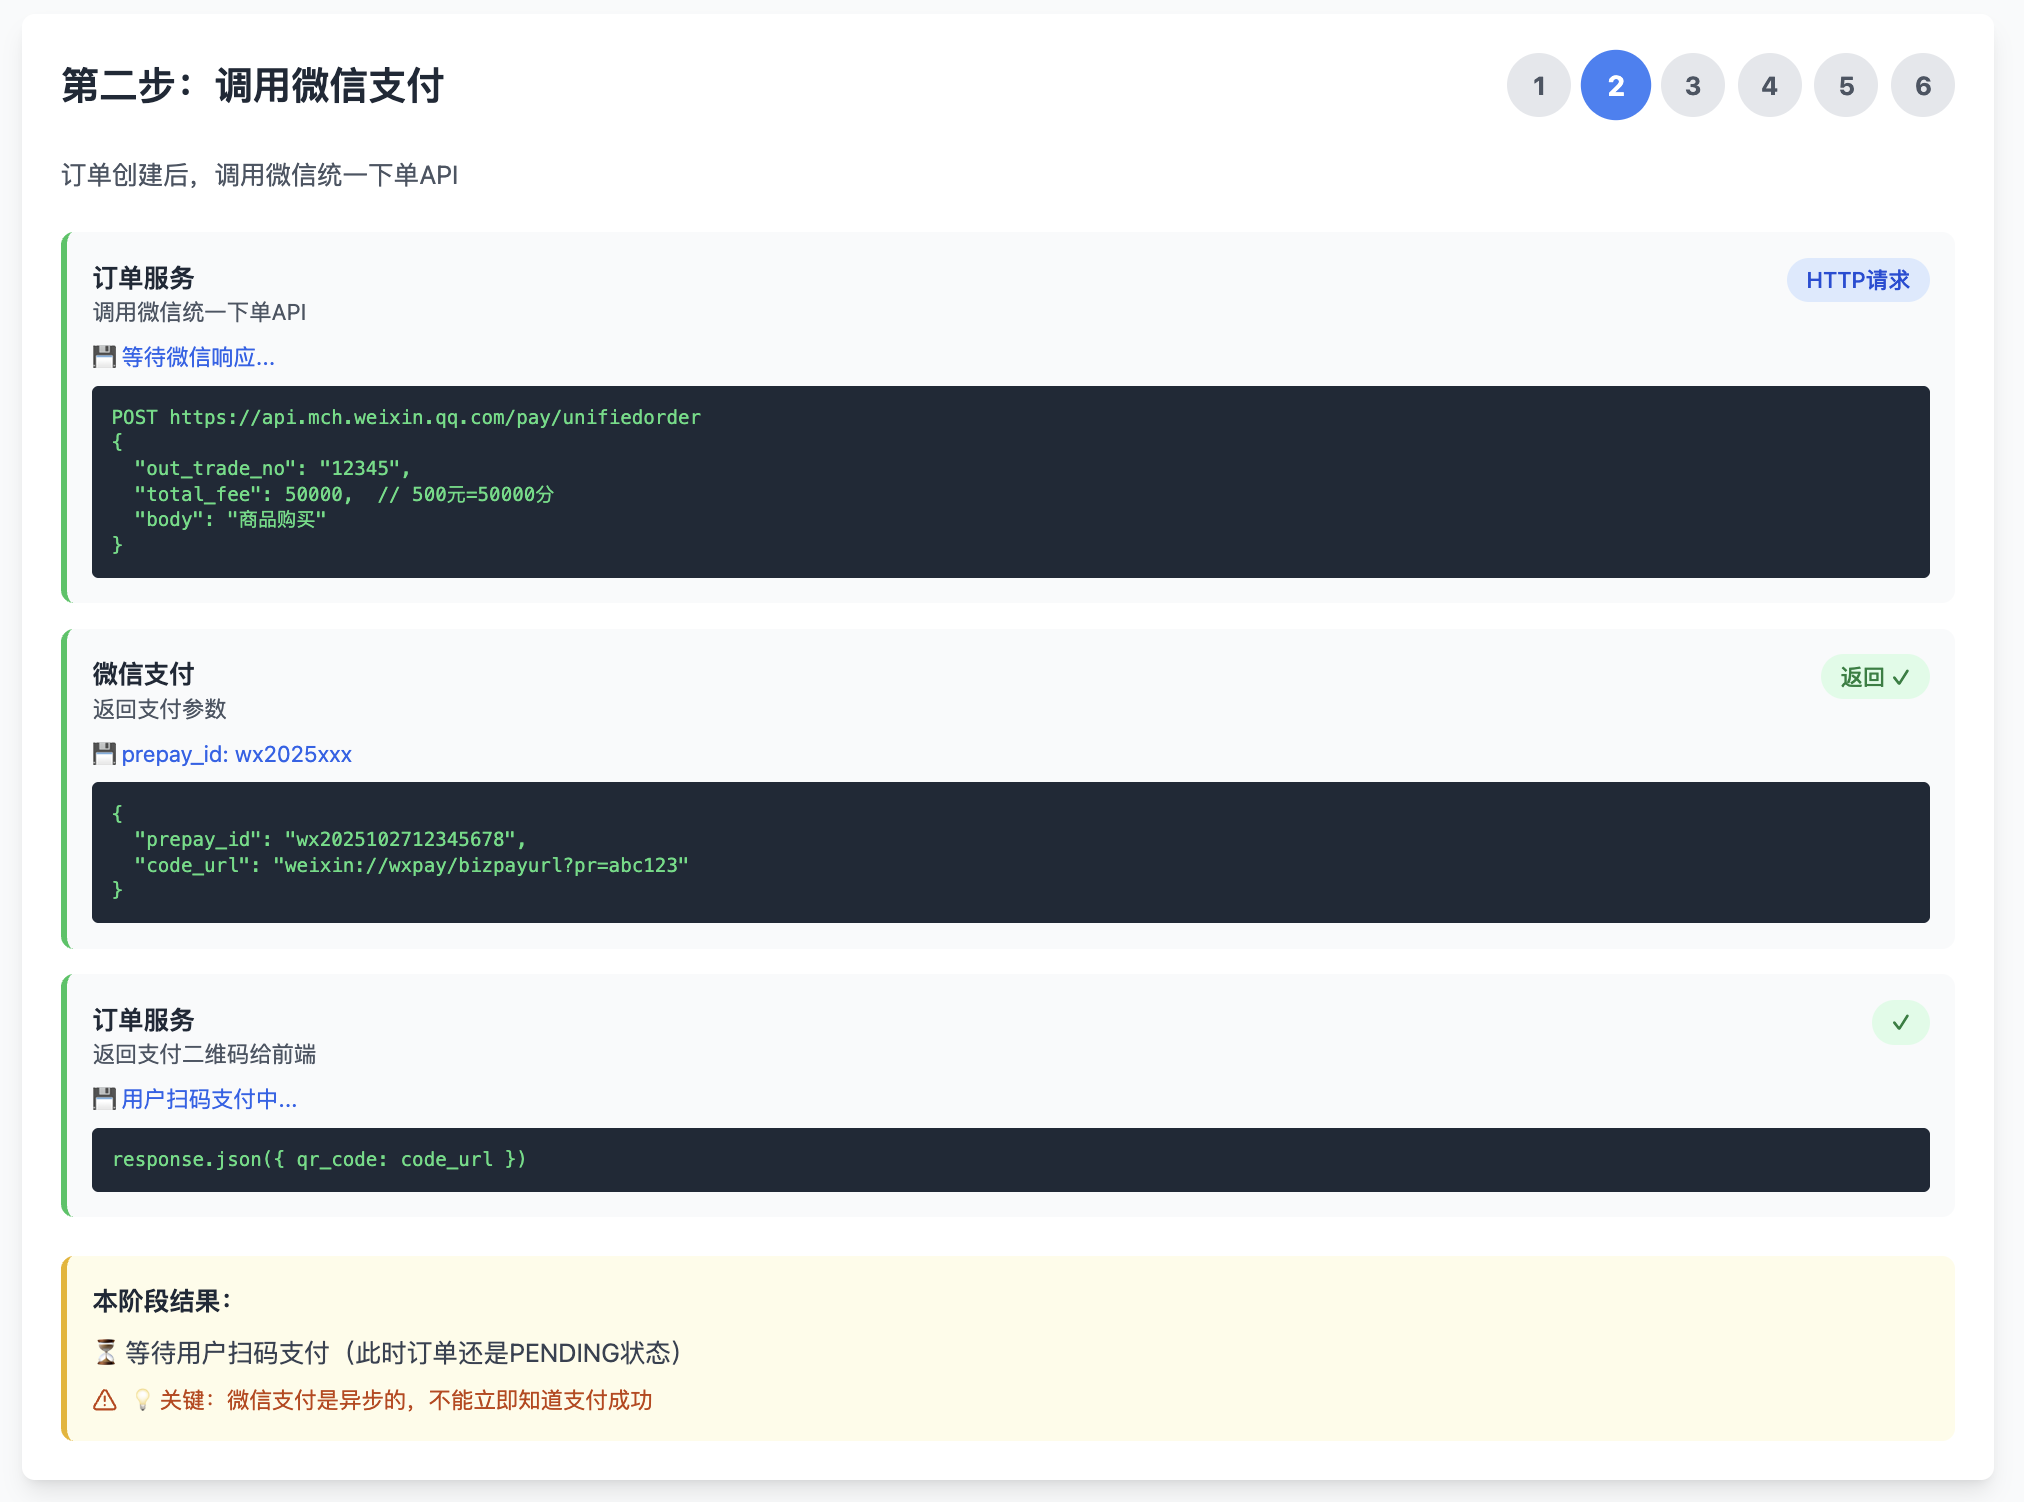Screen dimensions: 2024x1502
Task: Click the response.json code block
Action: point(1010,1159)
